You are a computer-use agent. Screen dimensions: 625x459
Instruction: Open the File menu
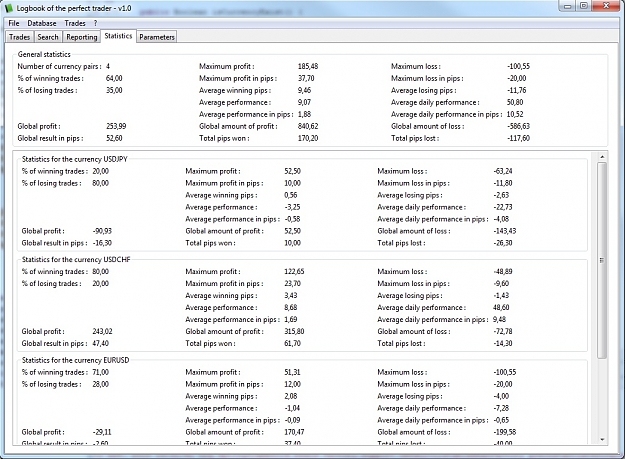pyautogui.click(x=14, y=23)
